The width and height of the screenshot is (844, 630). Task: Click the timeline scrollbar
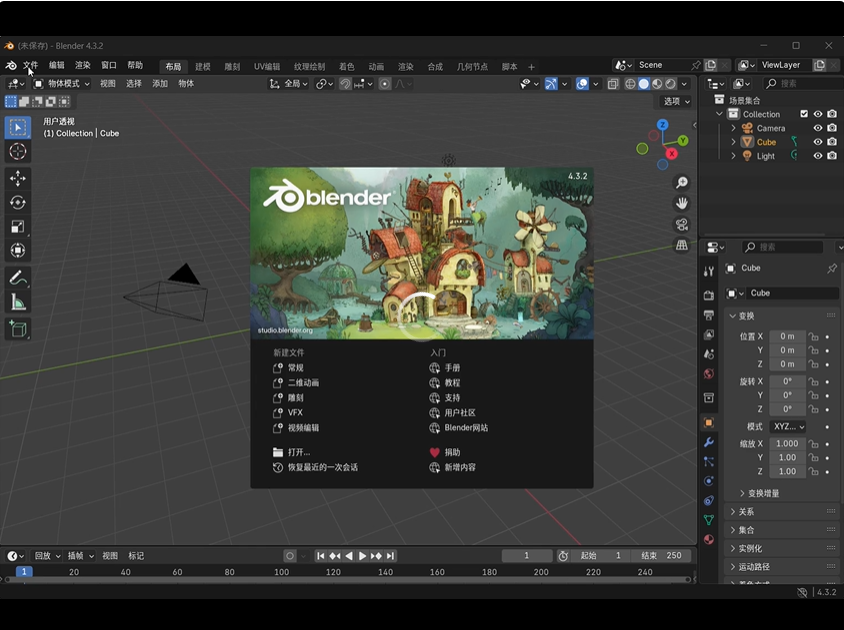348,580
